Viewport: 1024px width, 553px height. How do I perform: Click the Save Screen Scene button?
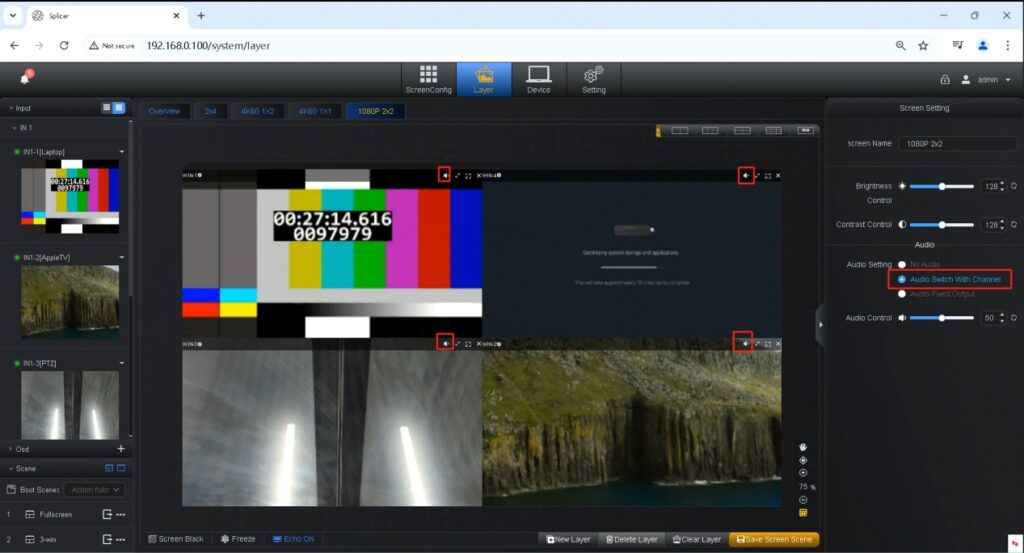[x=774, y=539]
